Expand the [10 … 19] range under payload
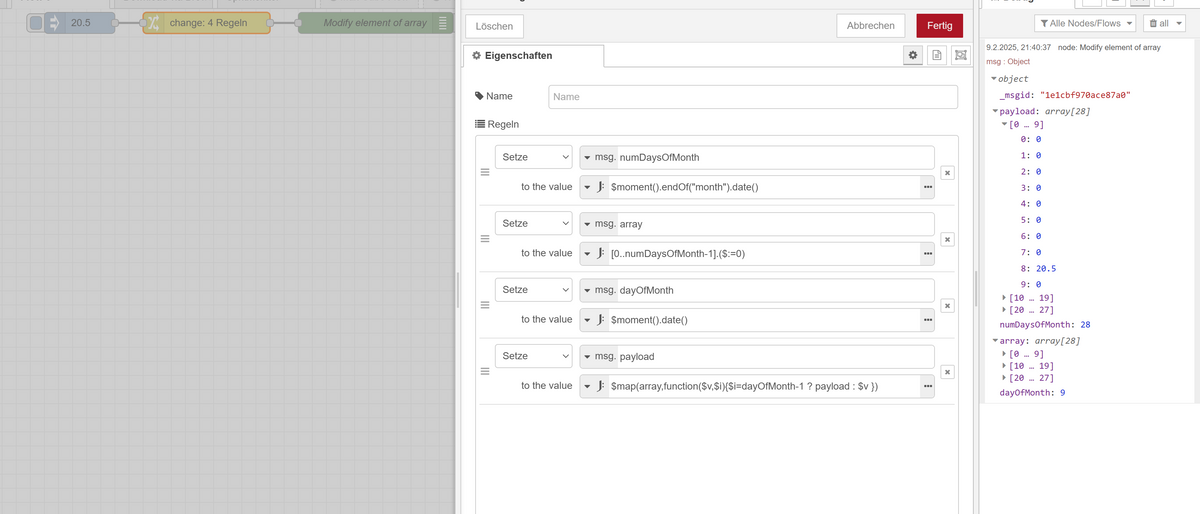 click(x=1005, y=298)
